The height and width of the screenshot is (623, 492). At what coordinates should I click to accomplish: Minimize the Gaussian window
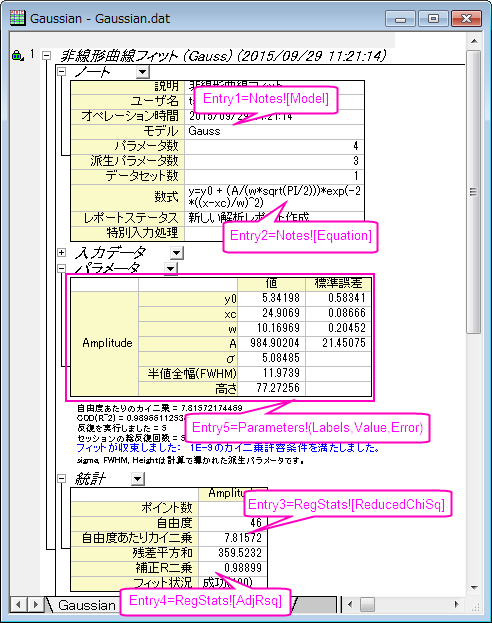click(401, 19)
